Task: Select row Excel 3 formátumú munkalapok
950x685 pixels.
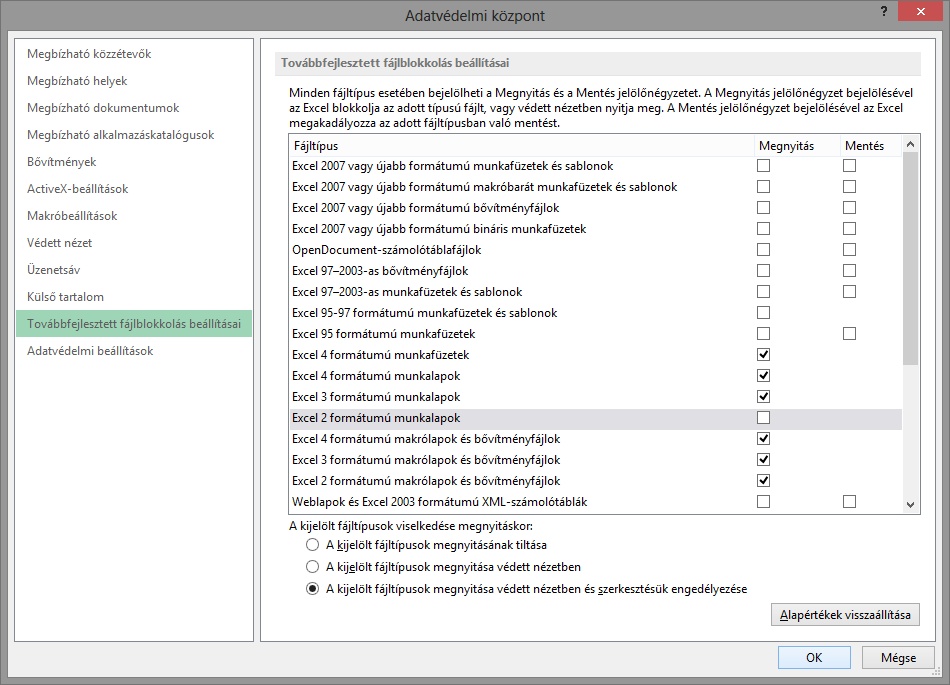Action: [x=596, y=397]
